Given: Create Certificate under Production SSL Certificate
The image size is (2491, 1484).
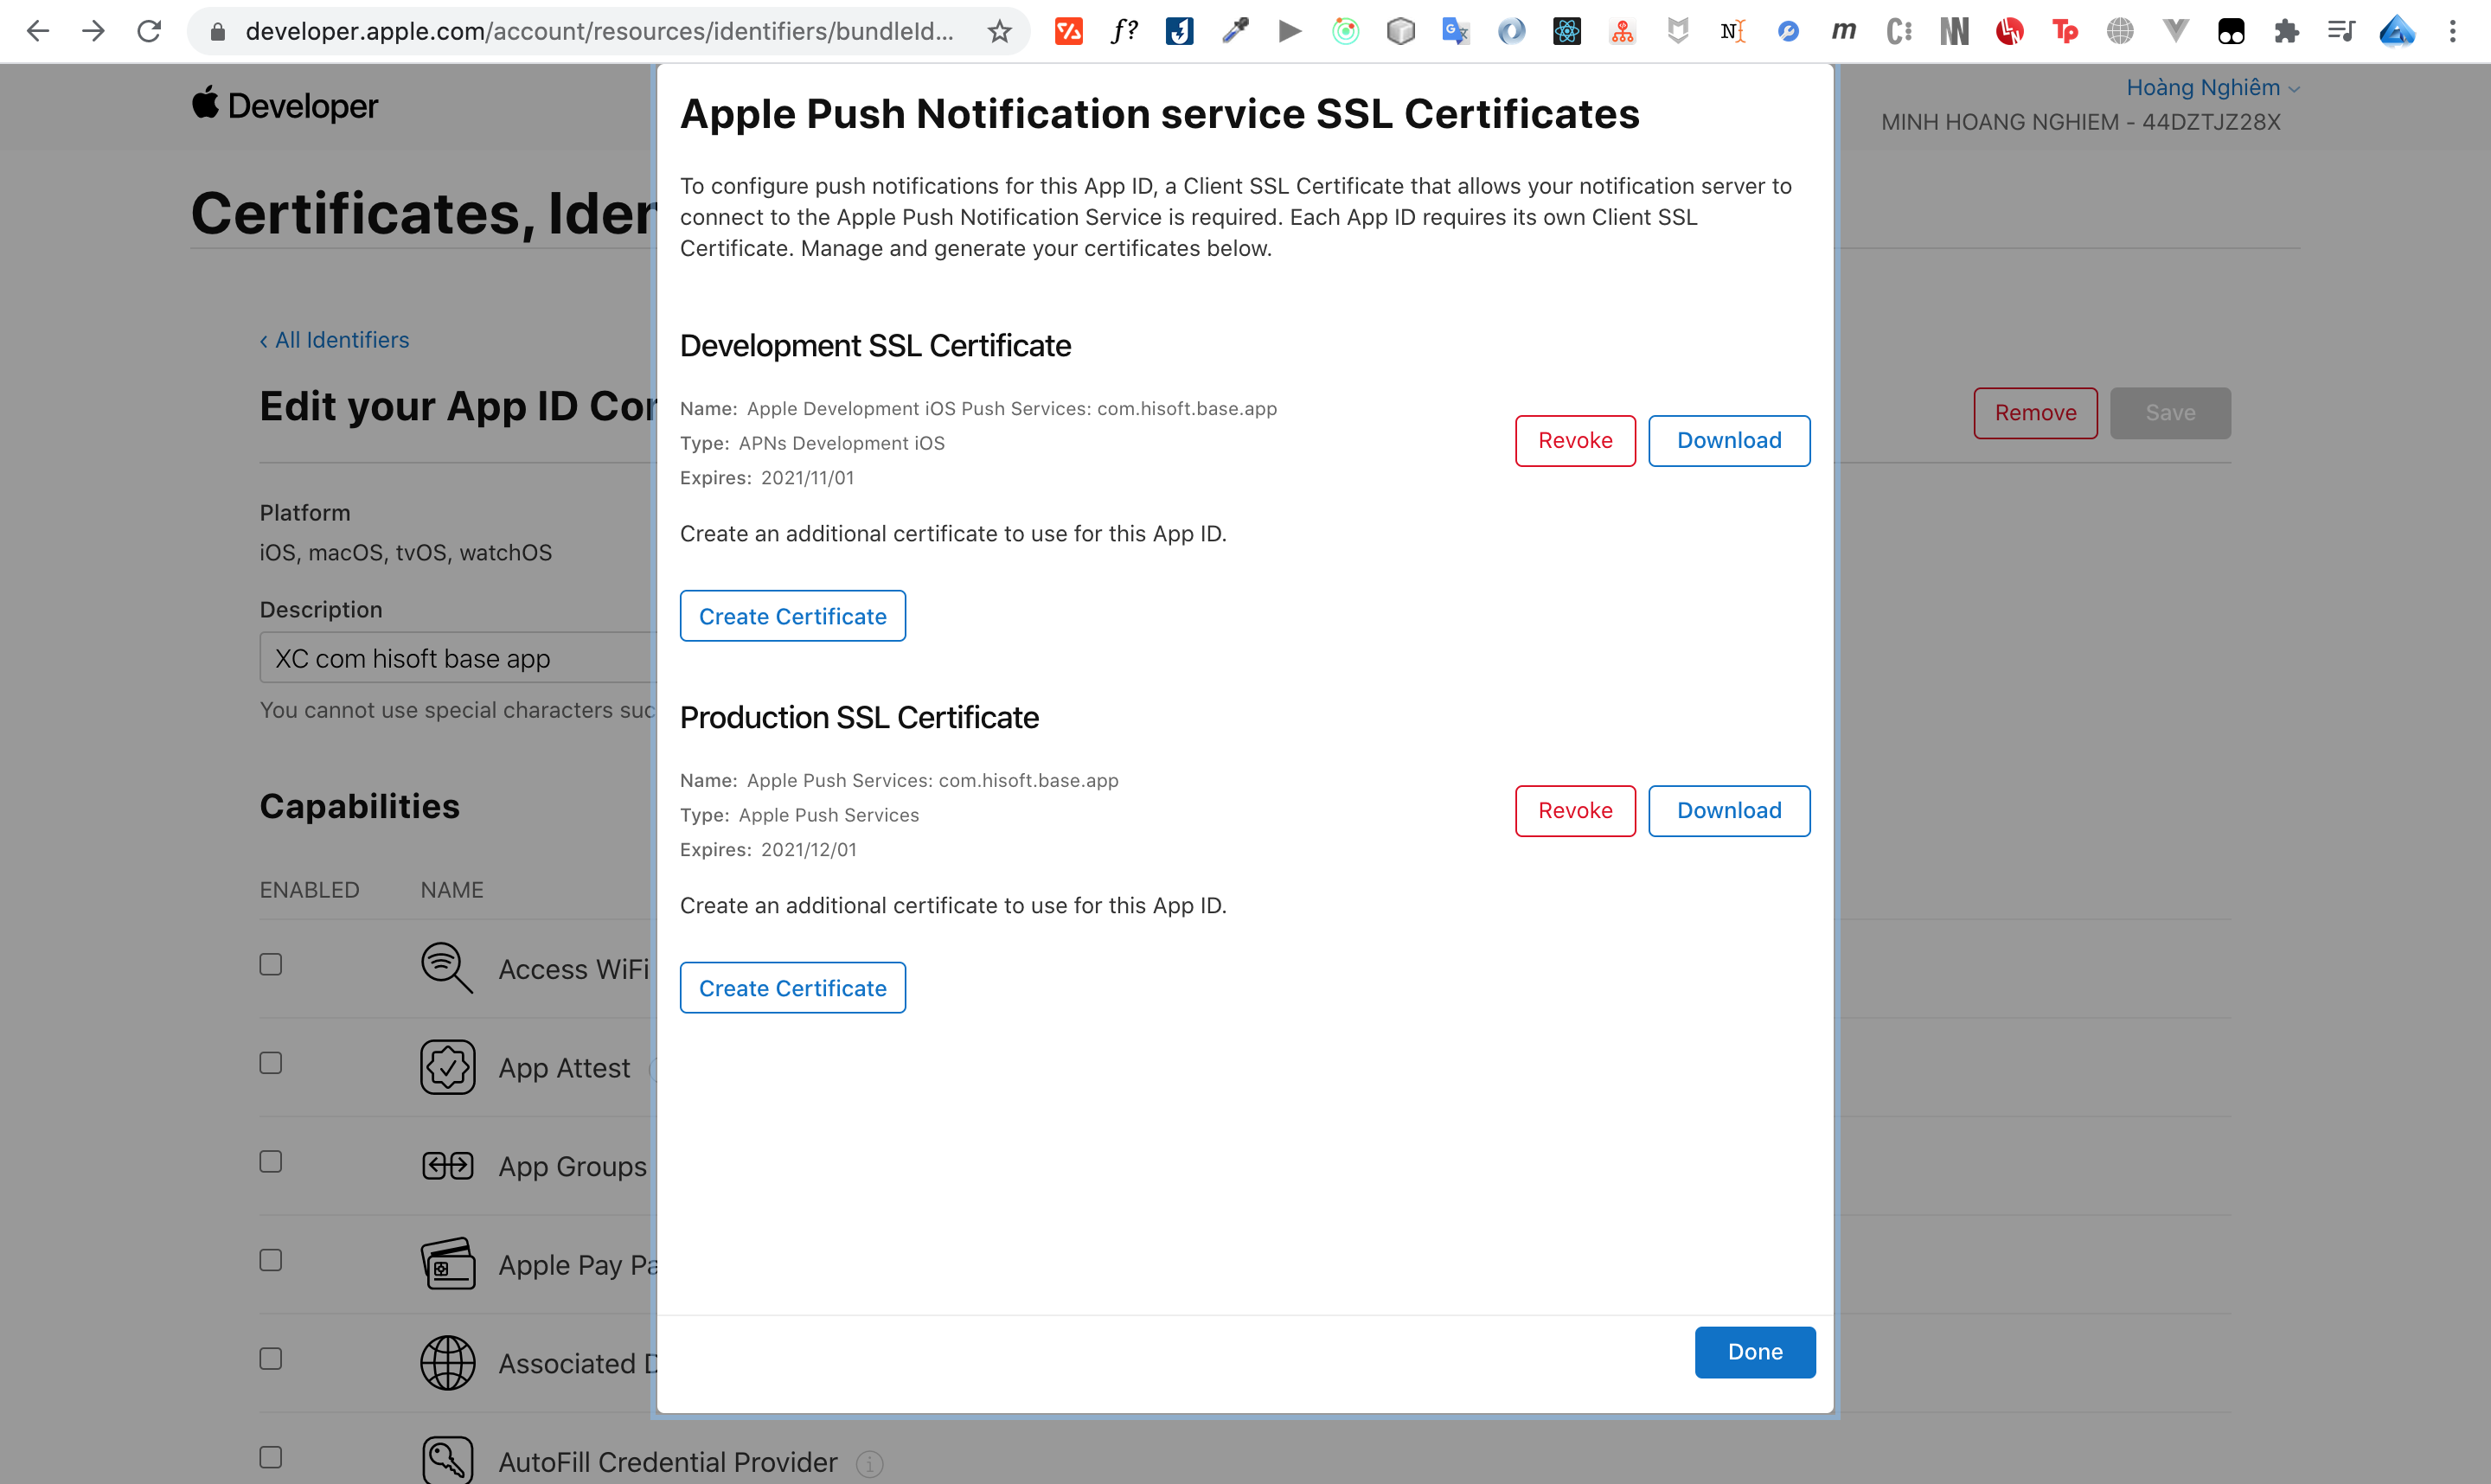Looking at the screenshot, I should point(792,988).
